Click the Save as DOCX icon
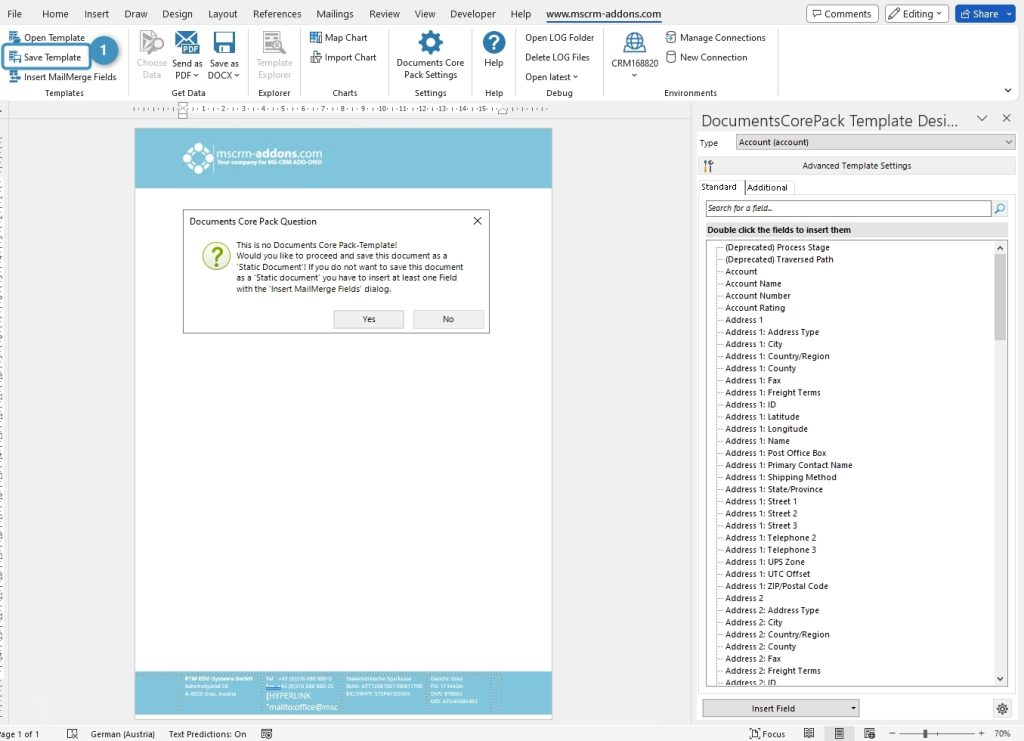This screenshot has width=1024, height=741. pyautogui.click(x=224, y=43)
